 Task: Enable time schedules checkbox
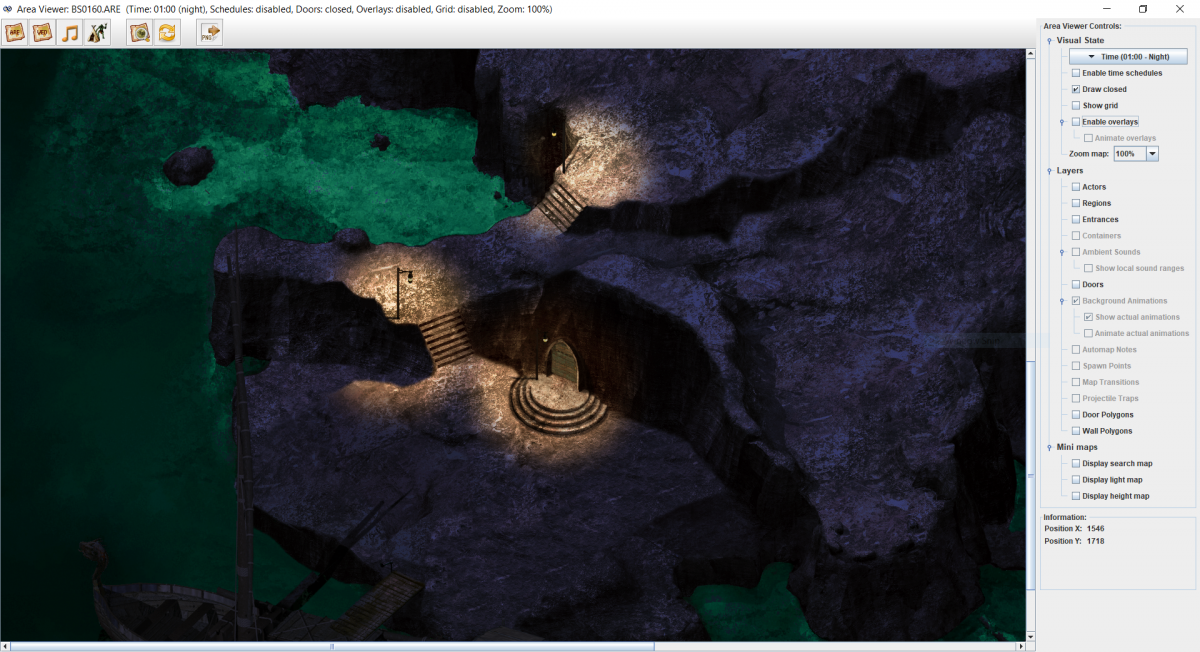[x=1076, y=73]
